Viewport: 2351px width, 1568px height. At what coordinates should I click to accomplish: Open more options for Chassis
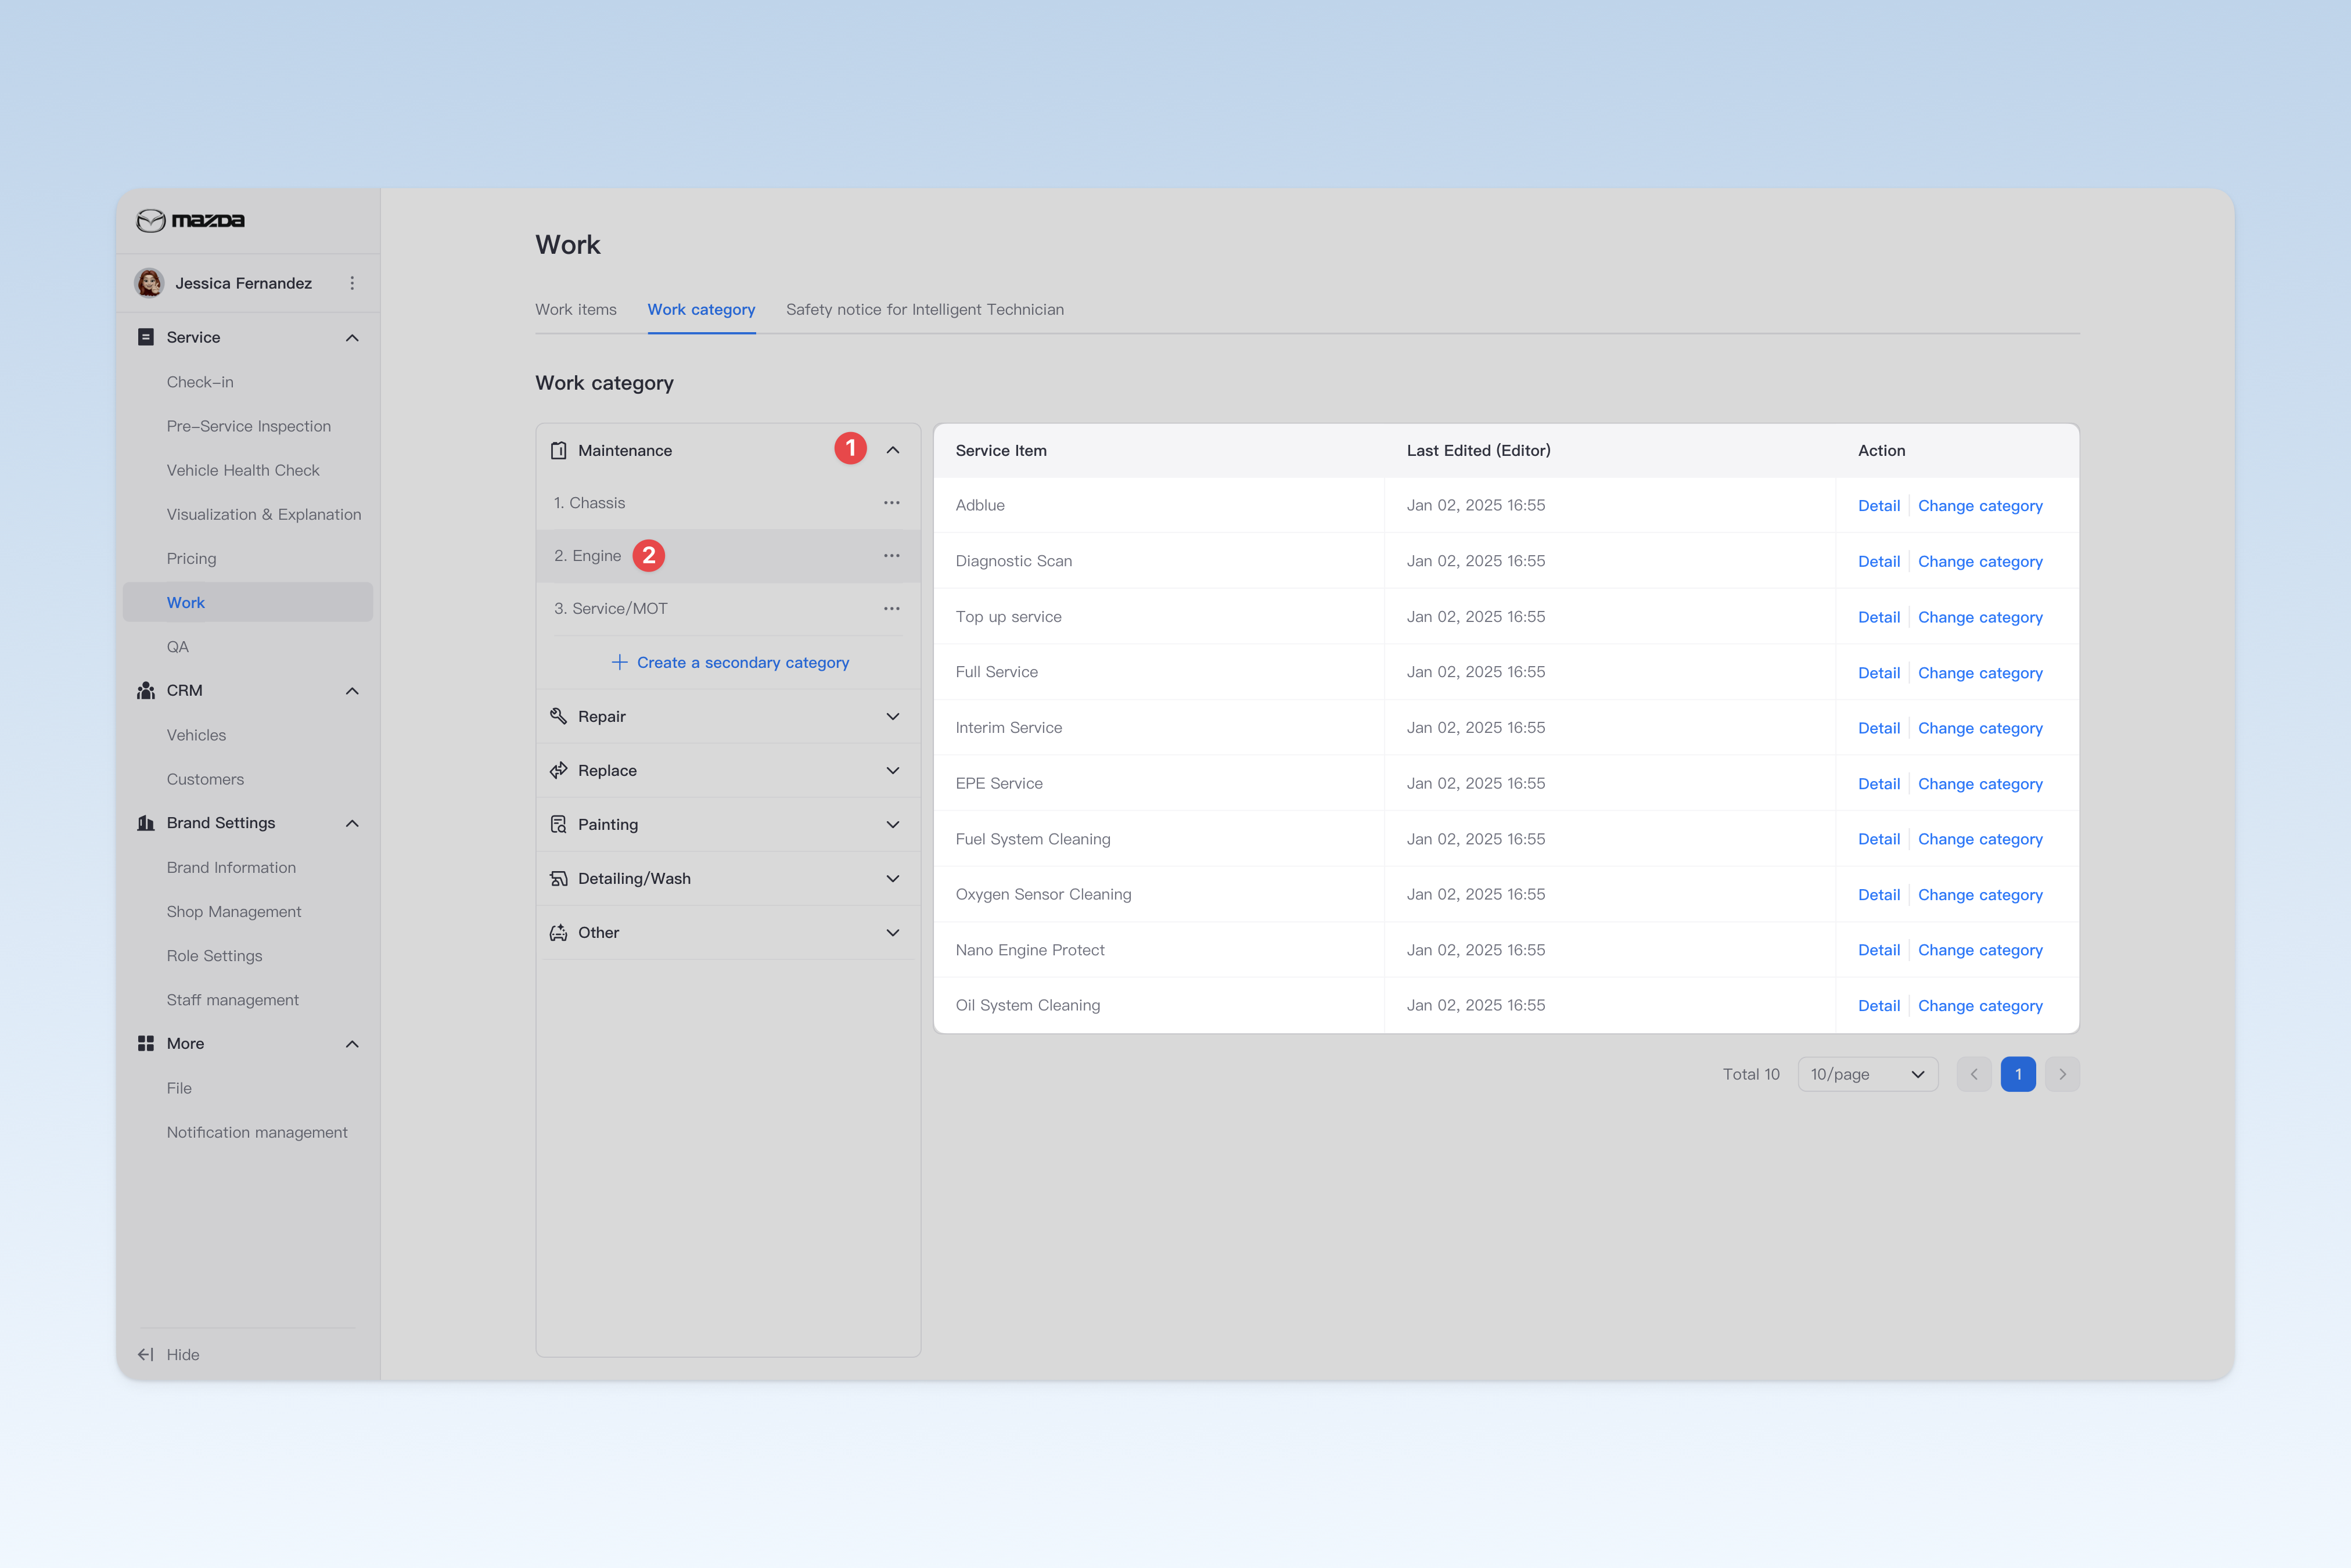891,503
